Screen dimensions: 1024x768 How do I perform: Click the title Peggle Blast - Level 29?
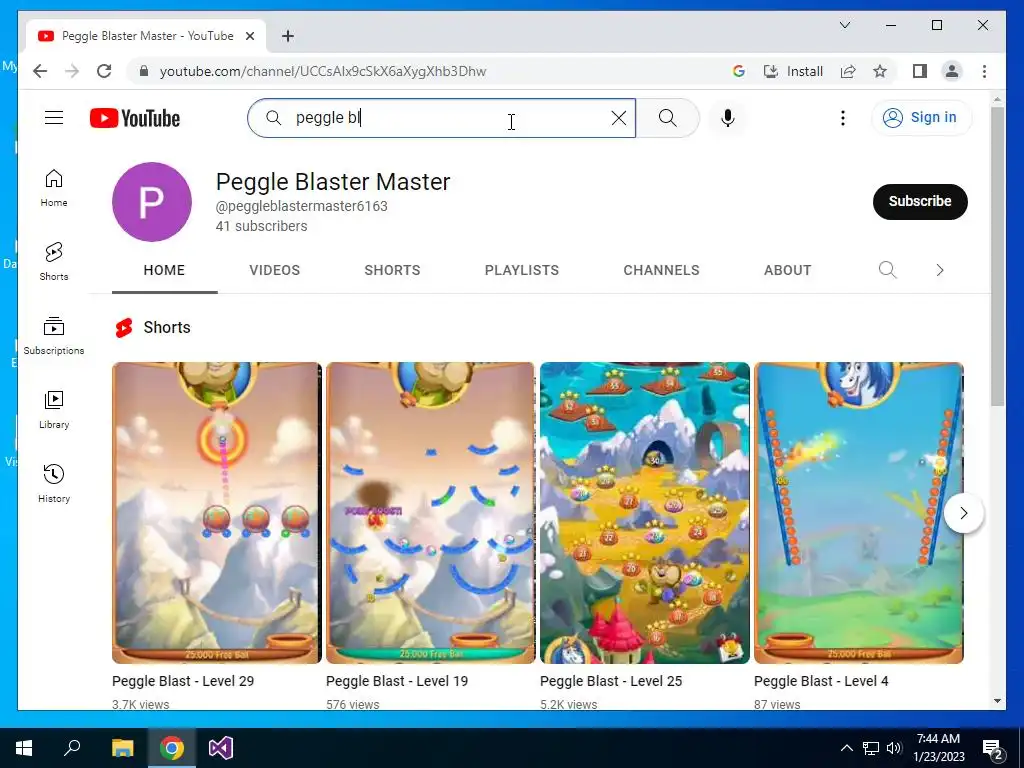point(183,681)
